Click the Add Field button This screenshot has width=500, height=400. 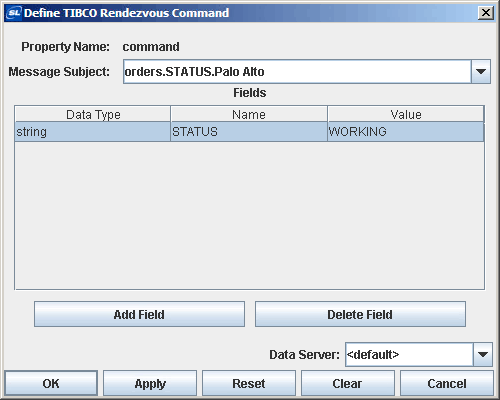tap(139, 314)
